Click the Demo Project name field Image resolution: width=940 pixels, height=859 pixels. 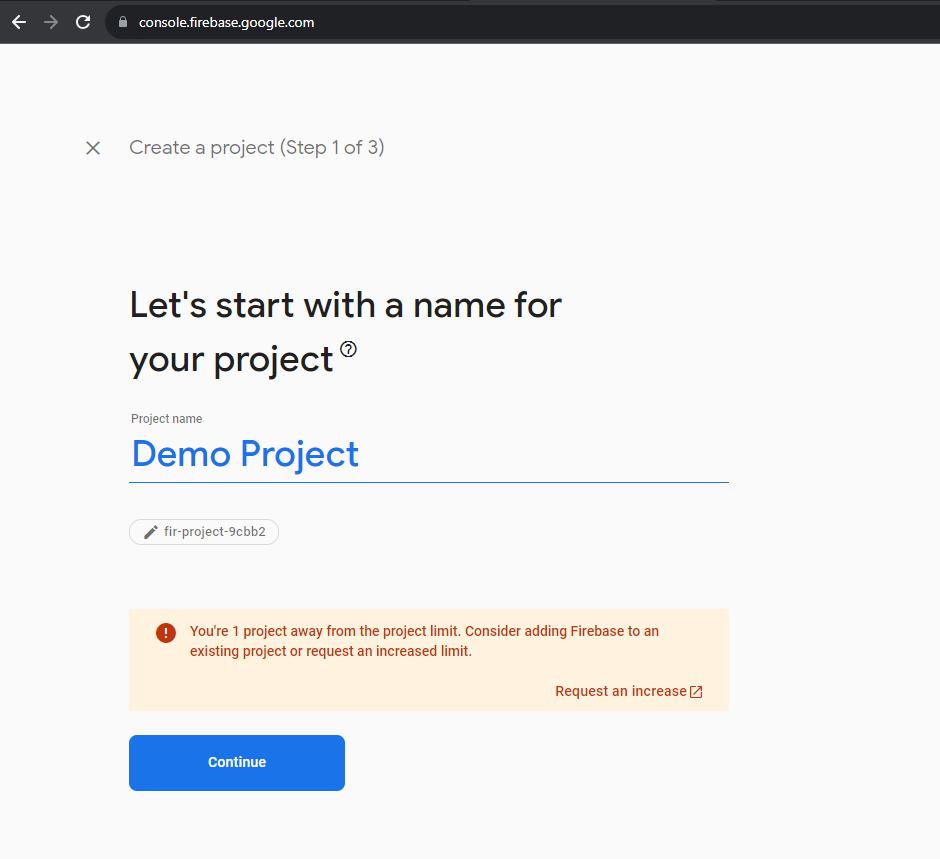click(428, 454)
